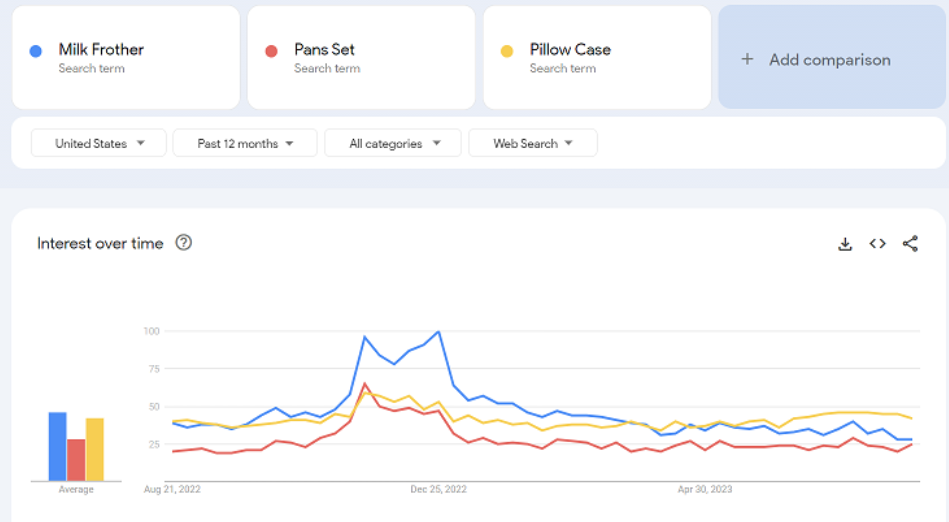Screen dimensions: 949x522
Task: Click the Add comparison button
Action: [829, 59]
